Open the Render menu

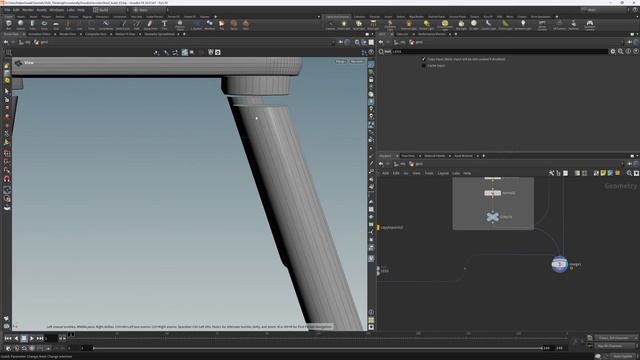tap(28, 10)
